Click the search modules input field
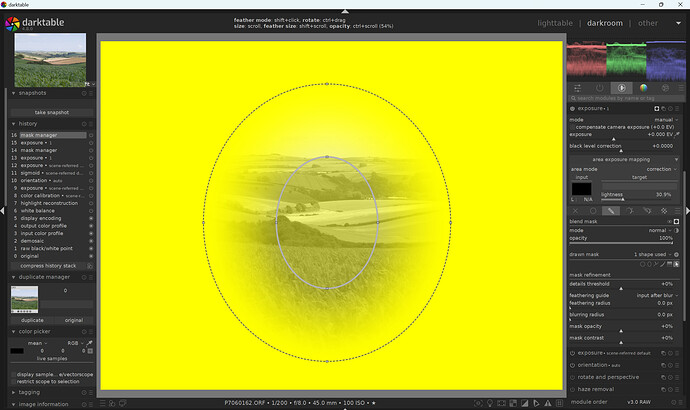The height and width of the screenshot is (410, 690). [x=624, y=99]
